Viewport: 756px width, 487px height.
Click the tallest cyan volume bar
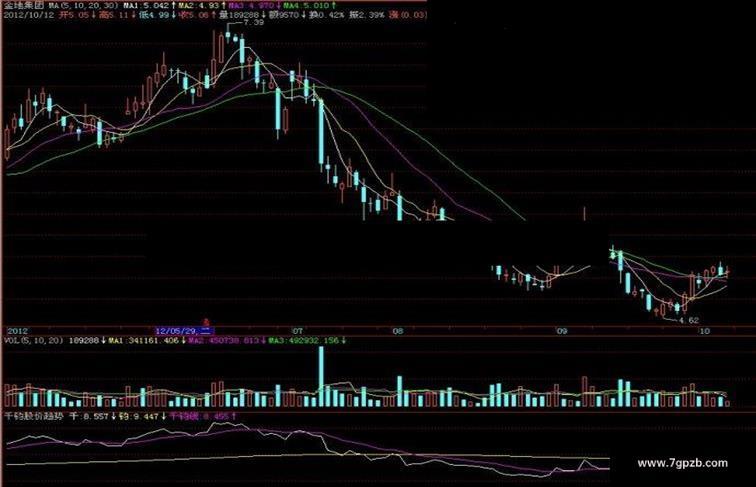click(x=321, y=377)
